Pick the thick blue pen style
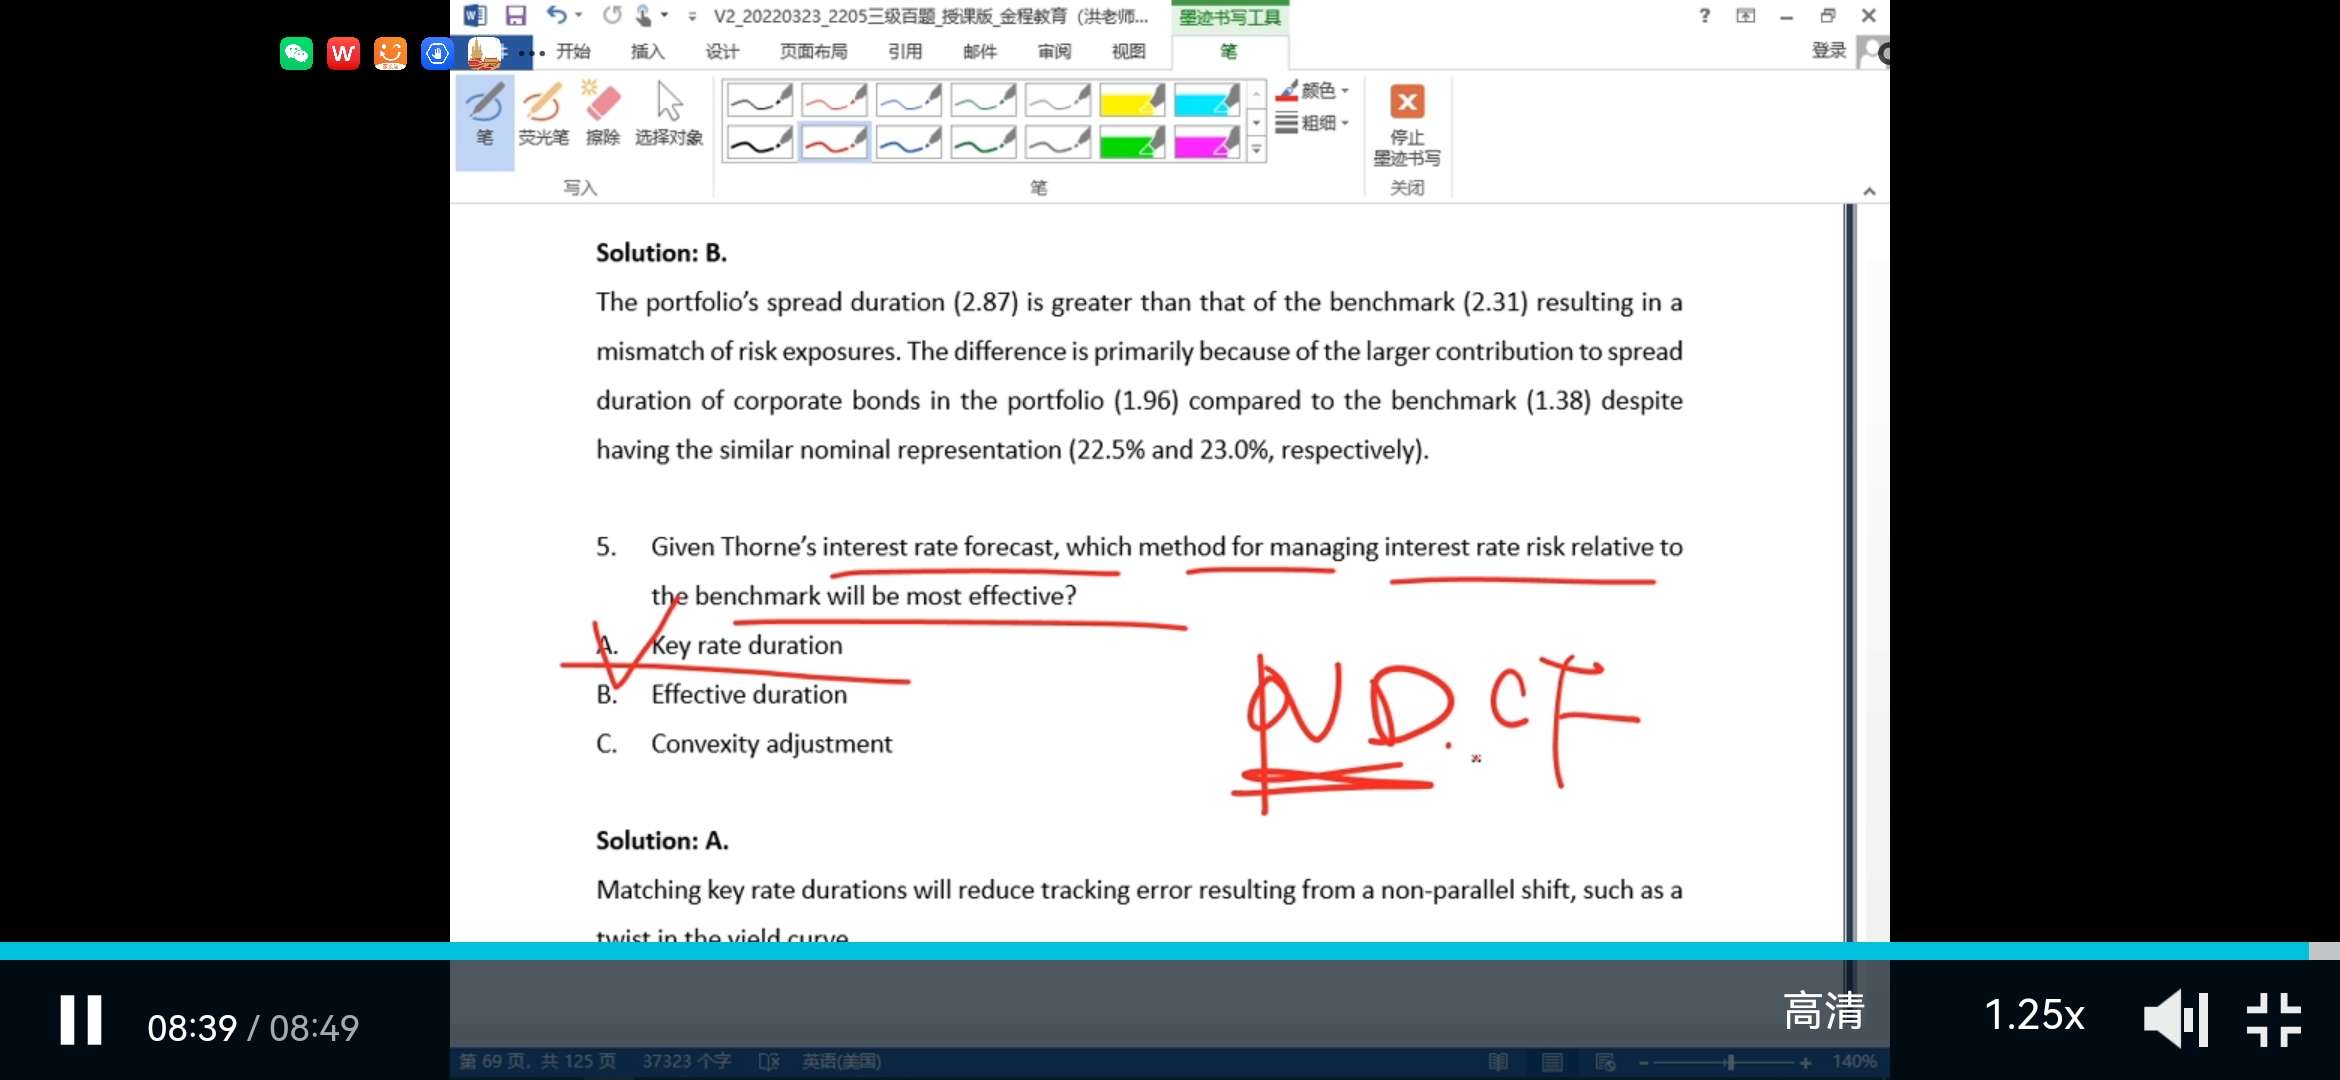This screenshot has height=1080, width=2340. (909, 142)
